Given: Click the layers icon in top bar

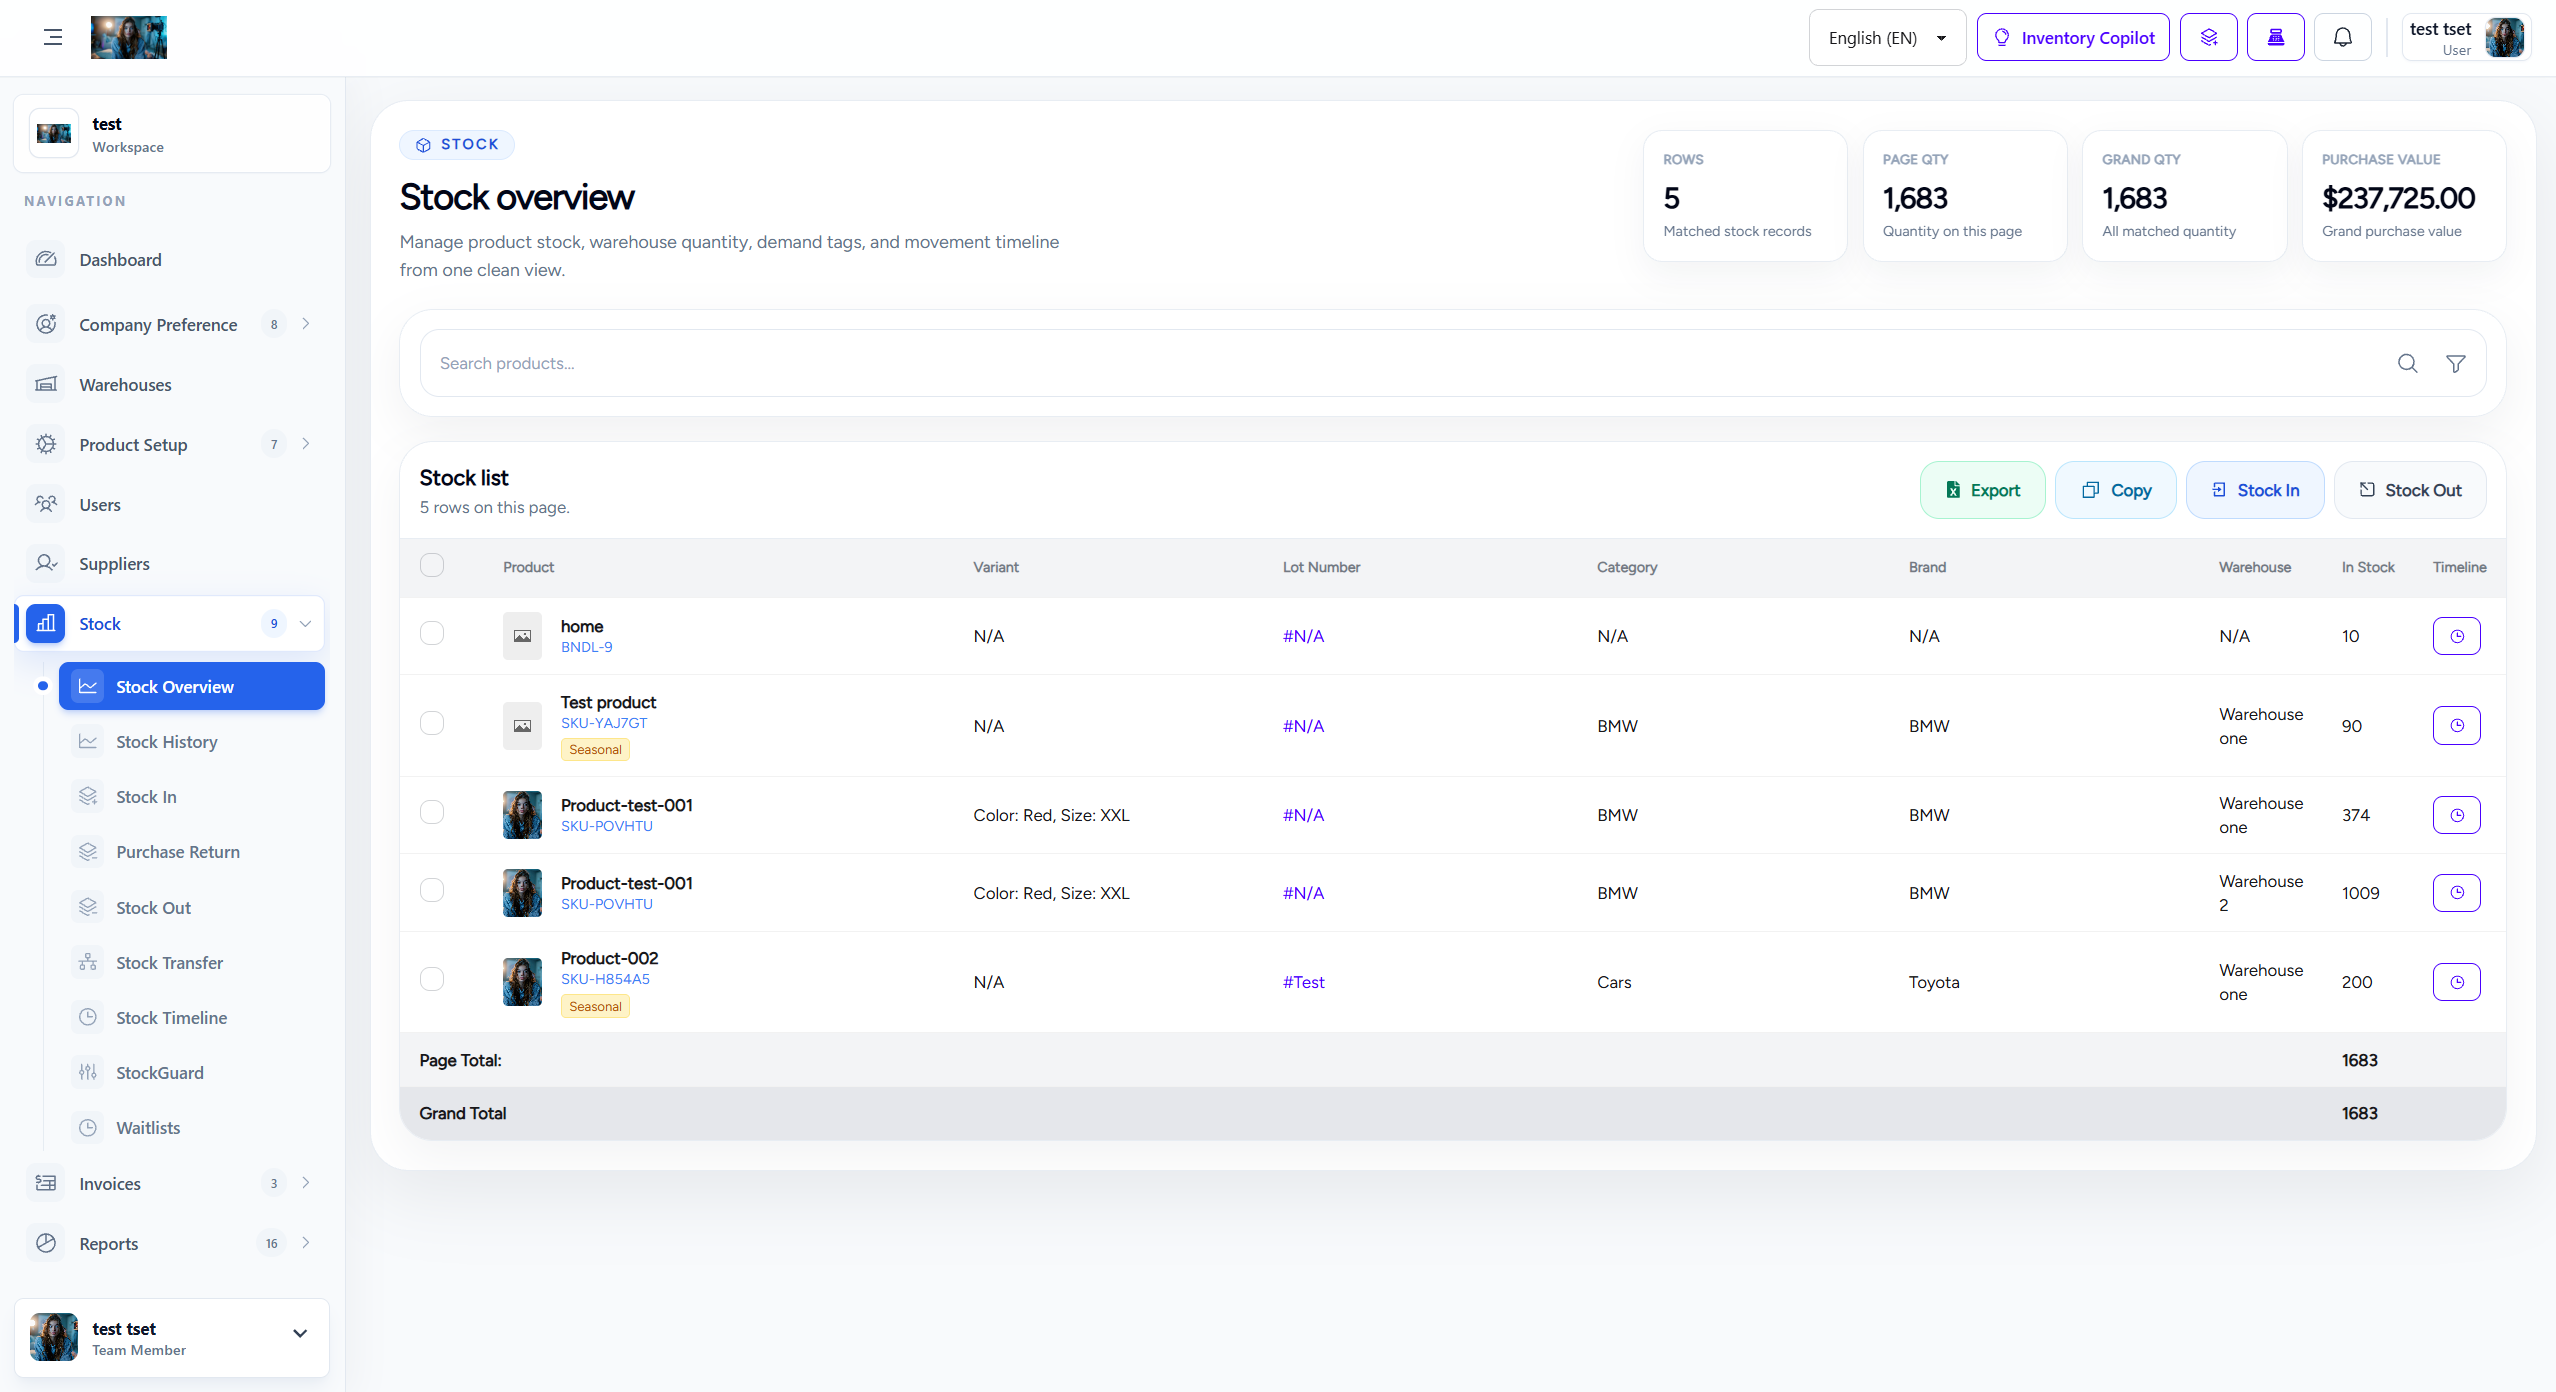Looking at the screenshot, I should click(x=2208, y=38).
